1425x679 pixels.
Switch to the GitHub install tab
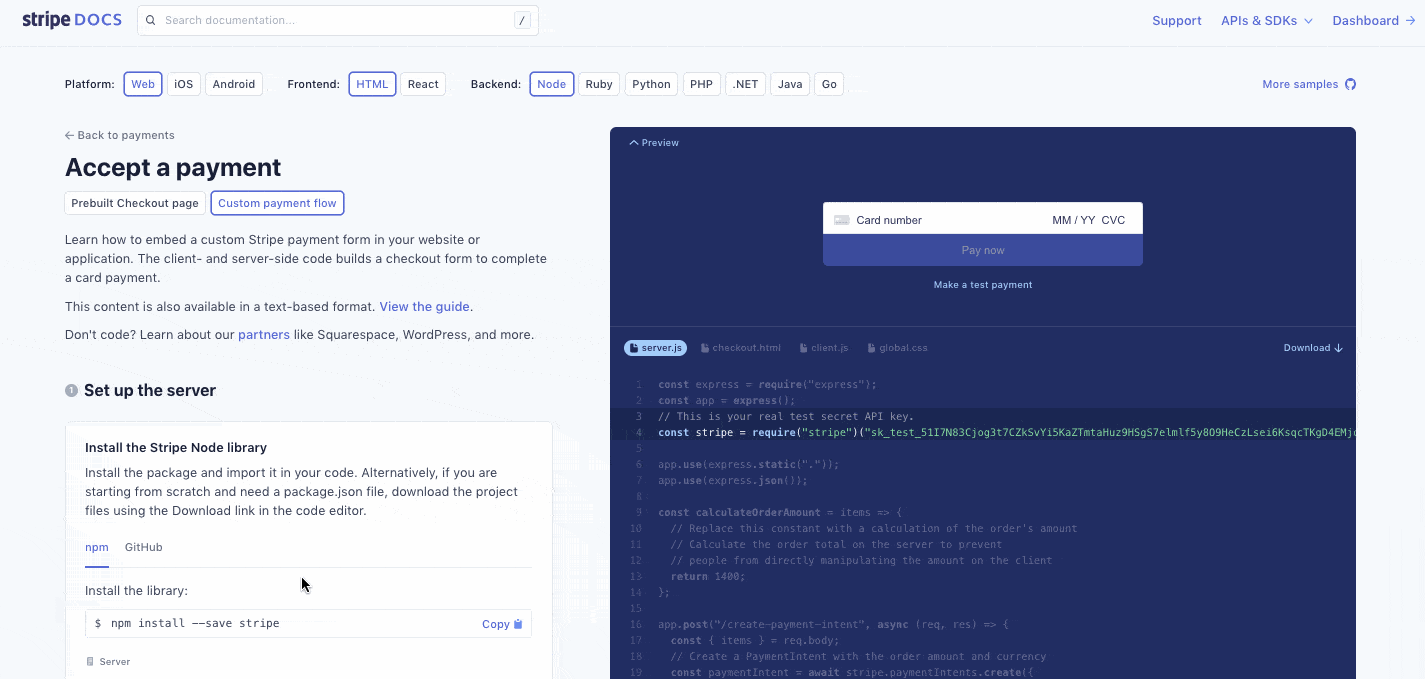pyautogui.click(x=143, y=547)
